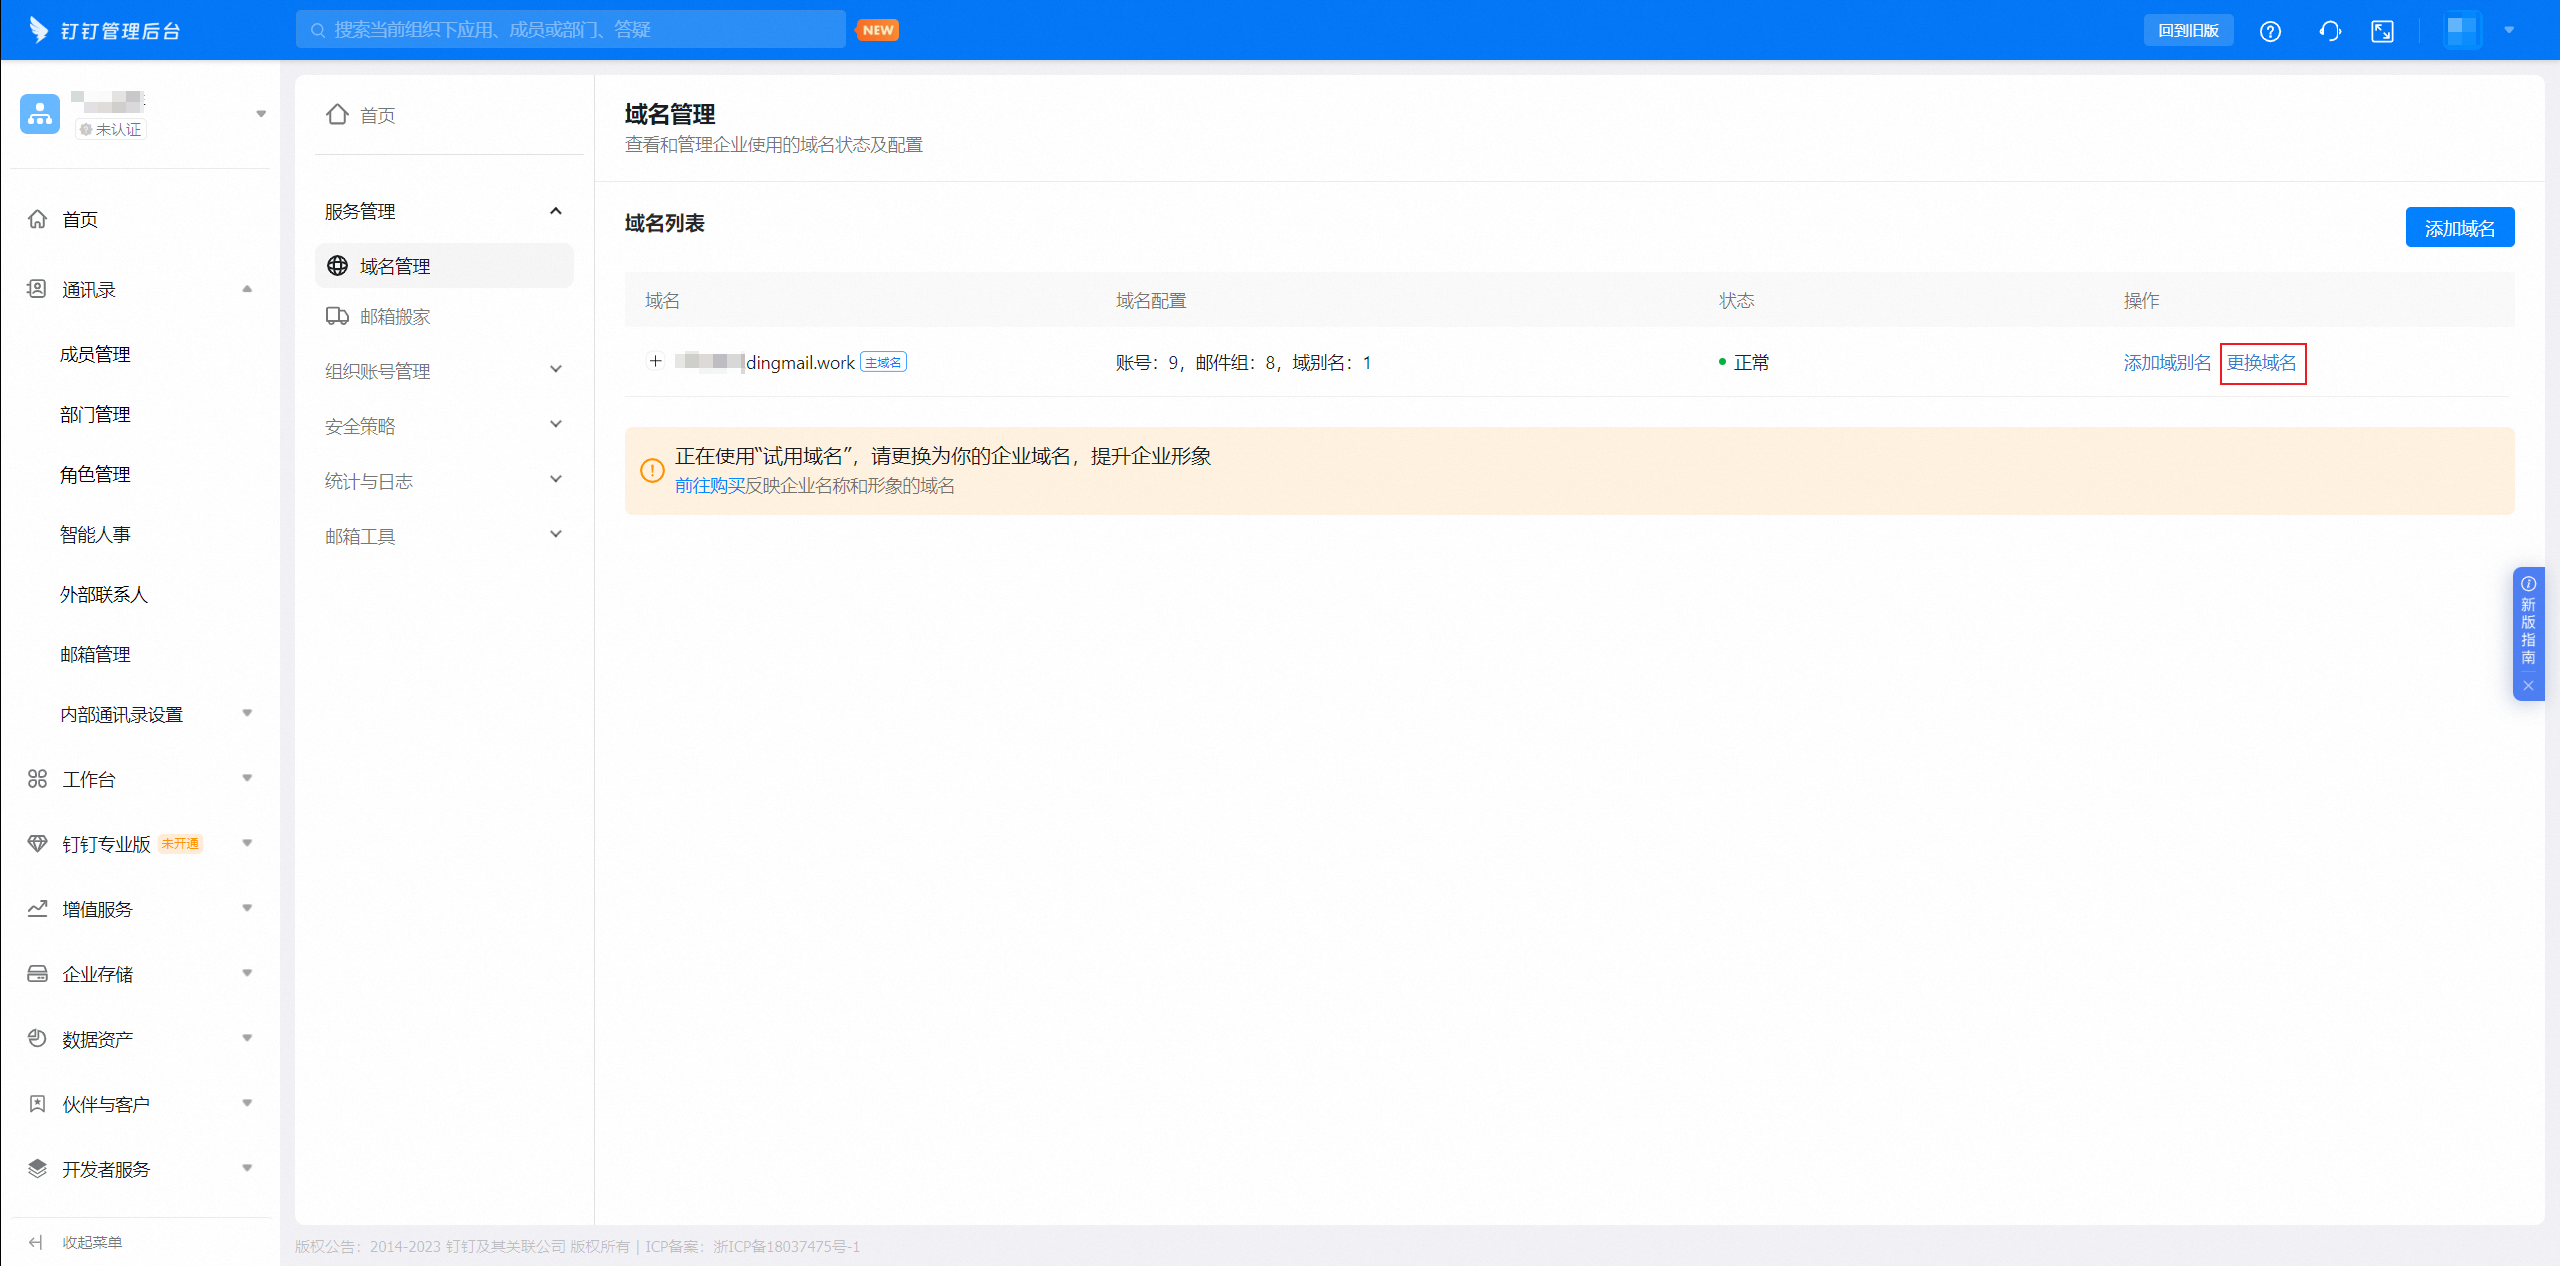Expand 内部通讯录设置 arrow

click(247, 713)
